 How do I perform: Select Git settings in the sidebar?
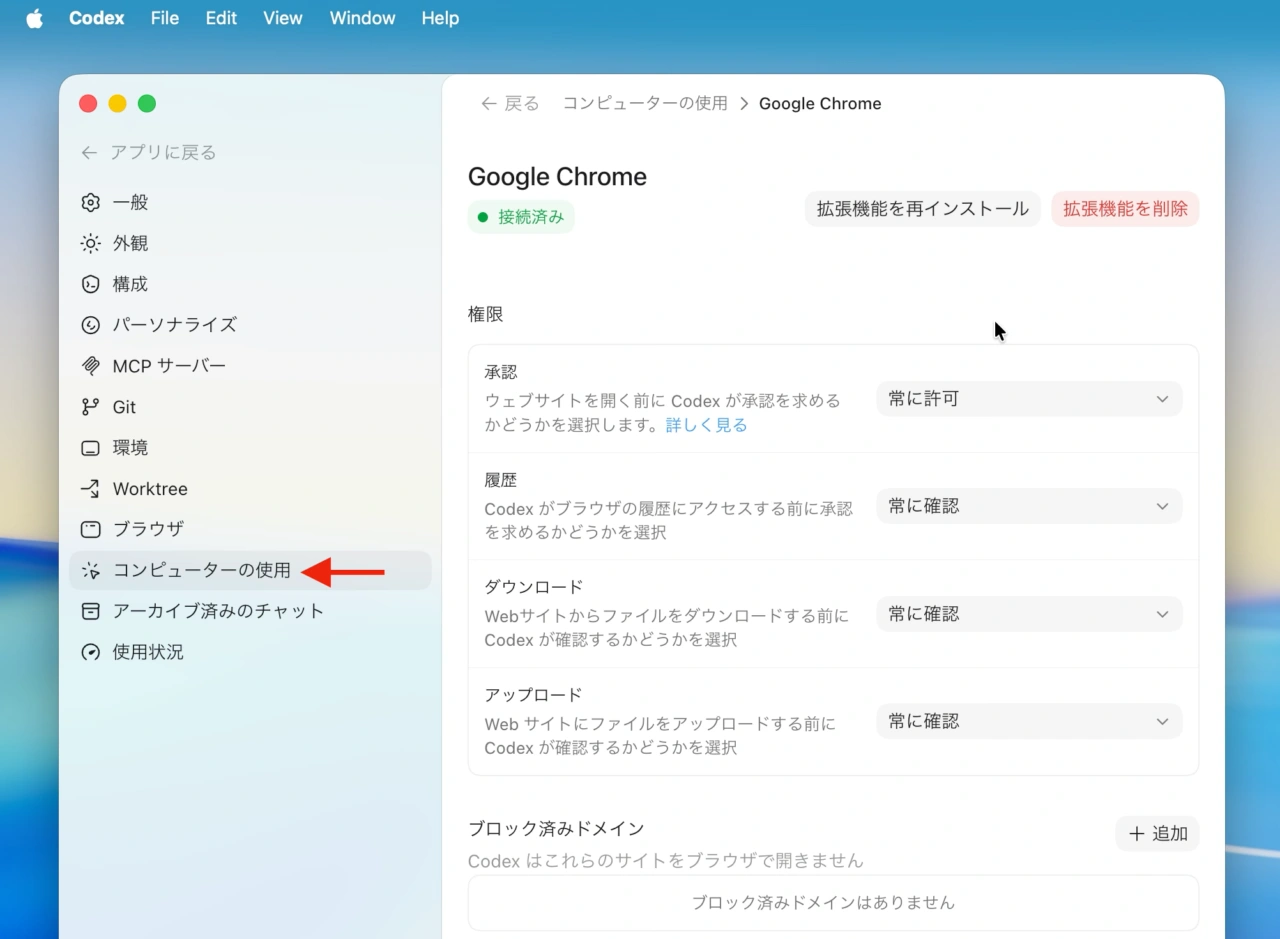(x=250, y=407)
